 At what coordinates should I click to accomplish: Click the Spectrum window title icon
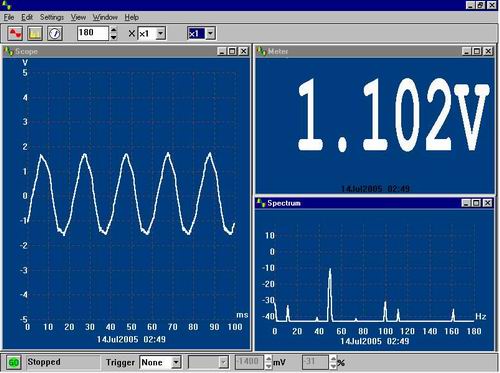click(261, 203)
